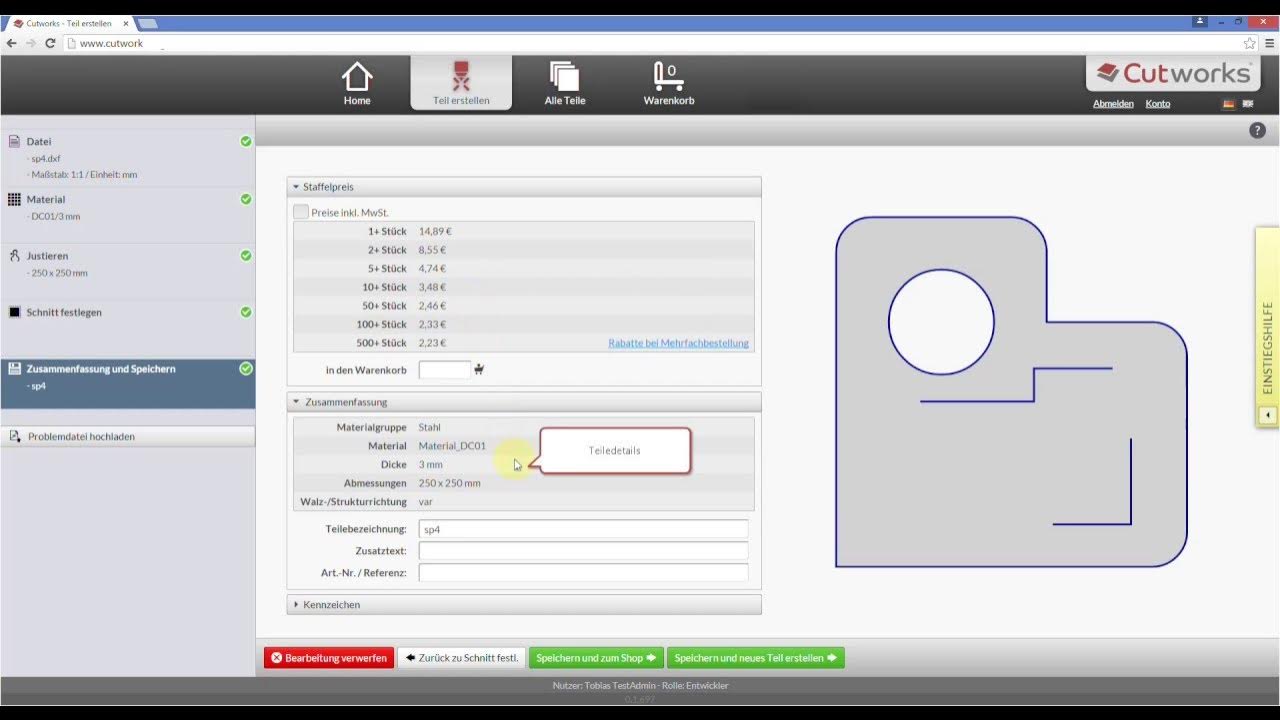1280x720 pixels.
Task: Switch language to German flag
Action: pos(1228,104)
